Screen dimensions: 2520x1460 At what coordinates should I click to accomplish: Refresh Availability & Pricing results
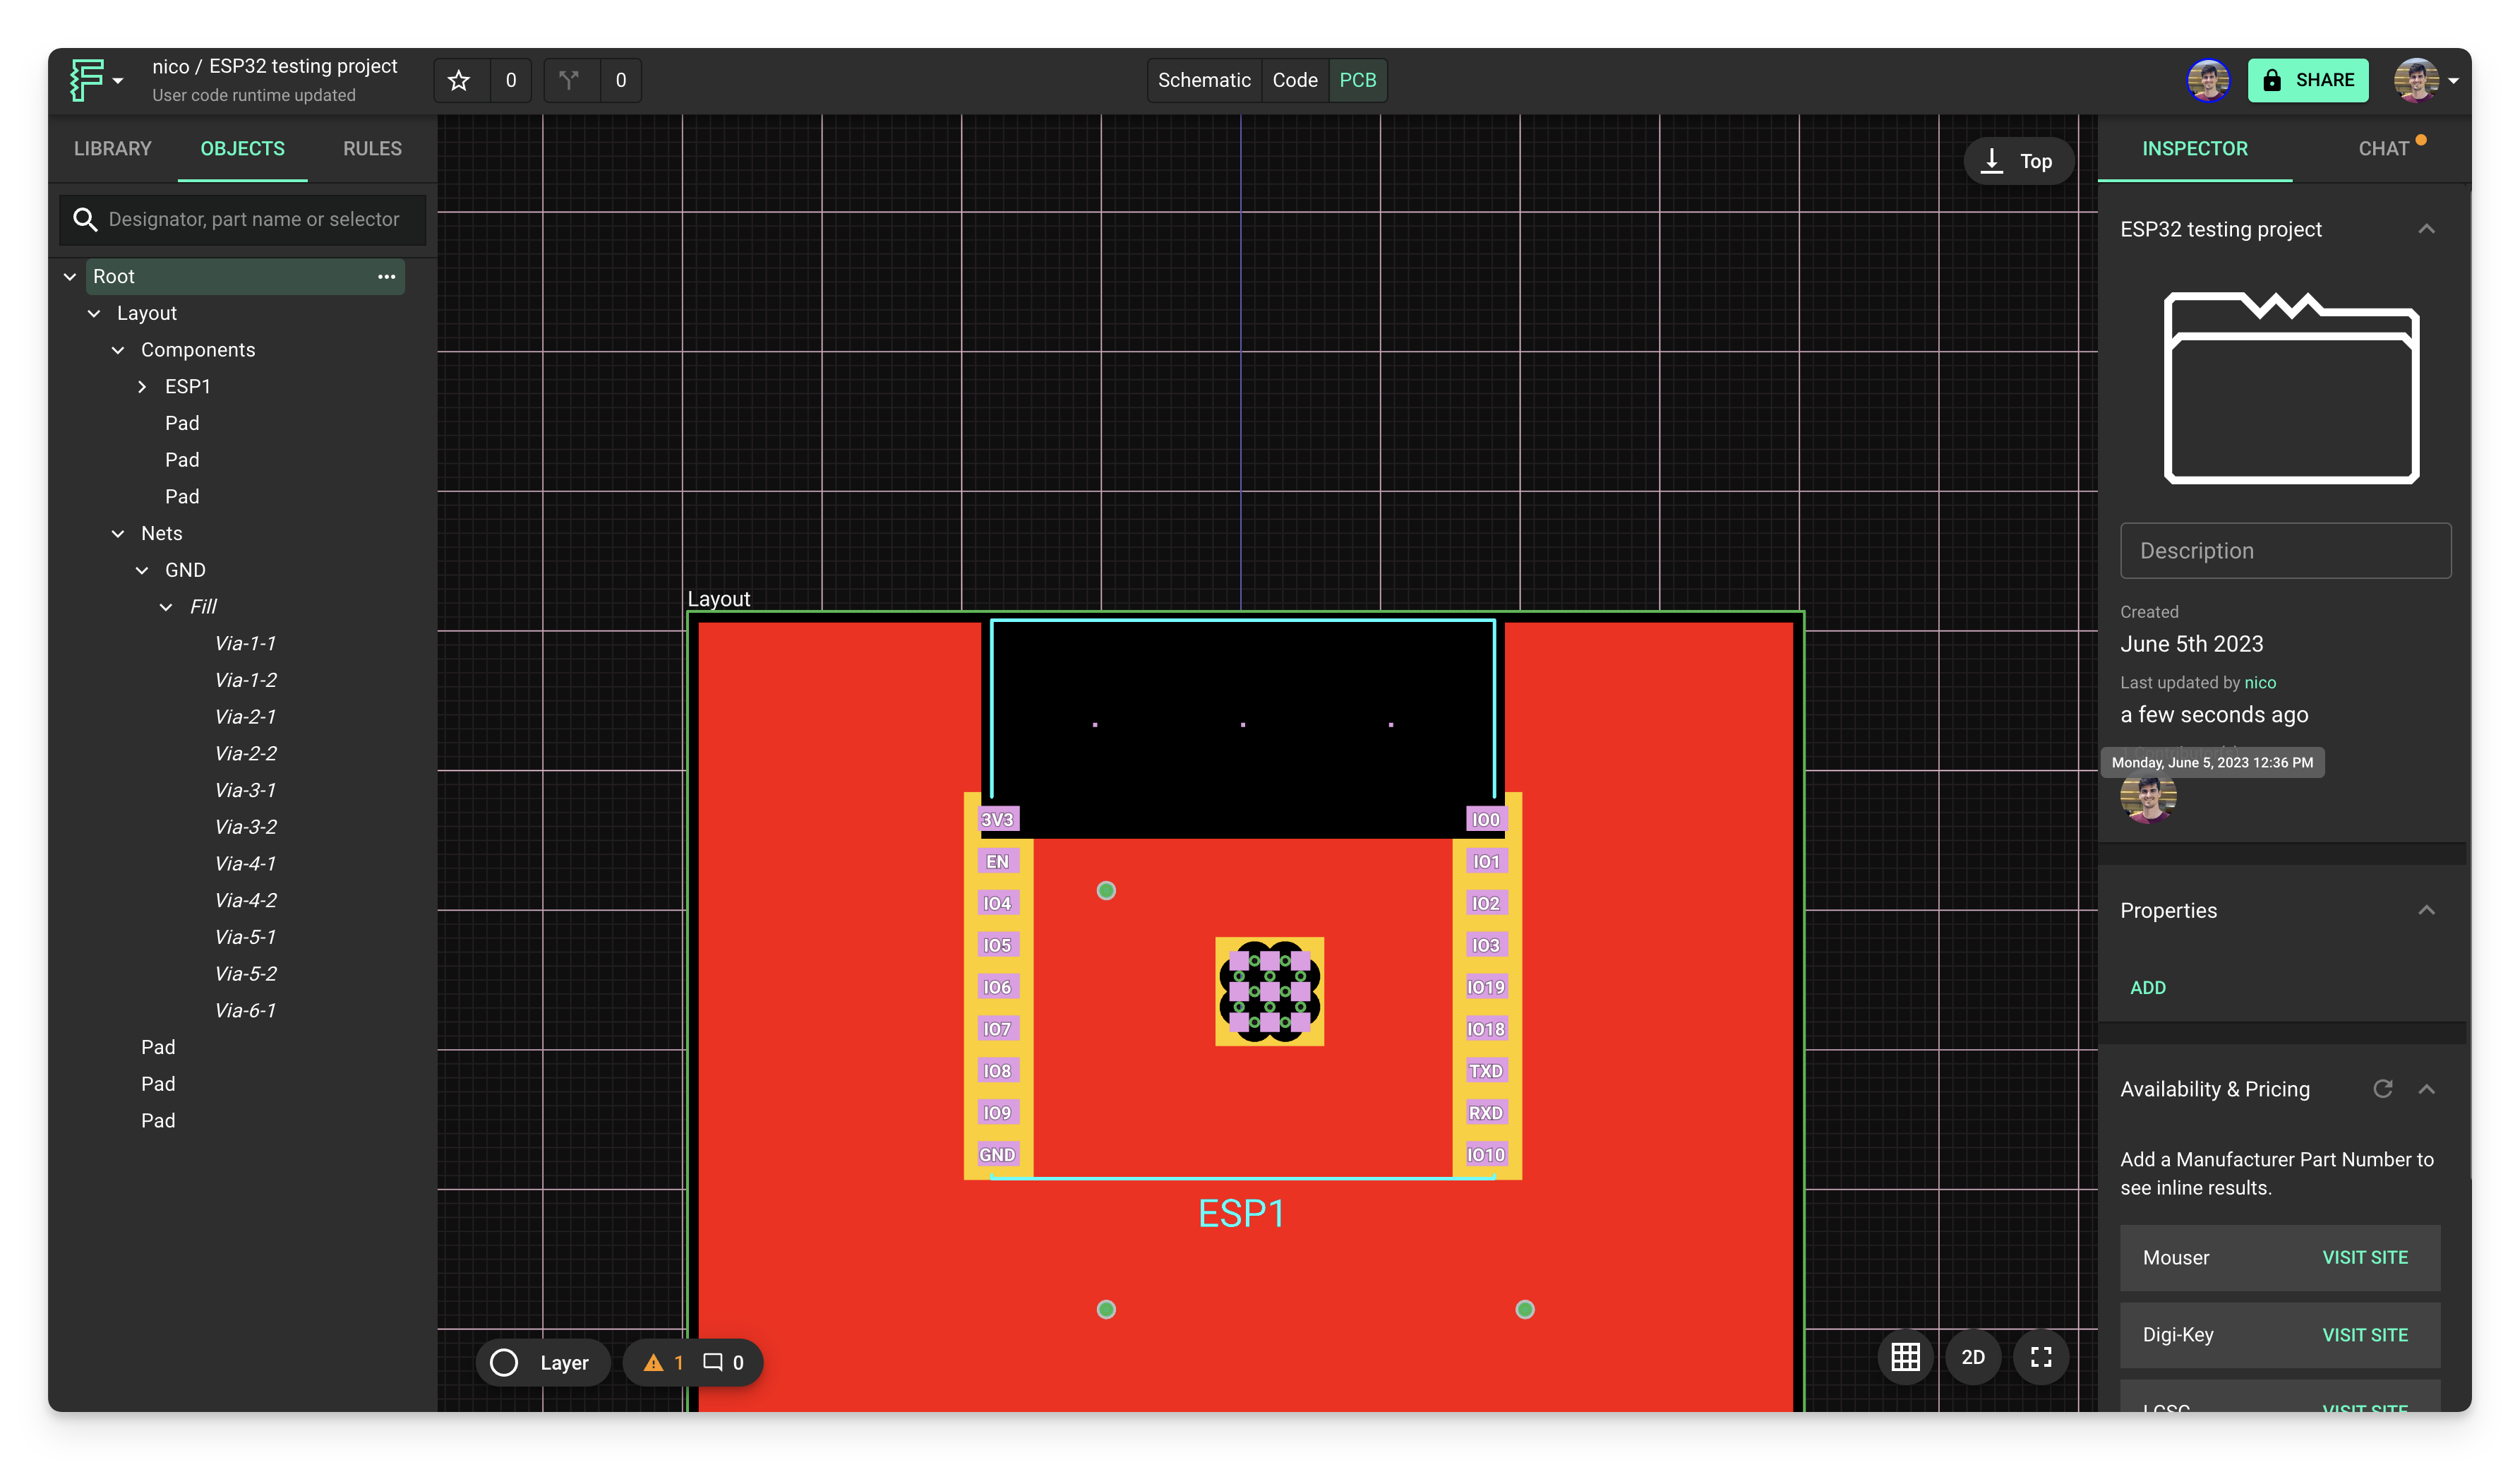click(2384, 1089)
